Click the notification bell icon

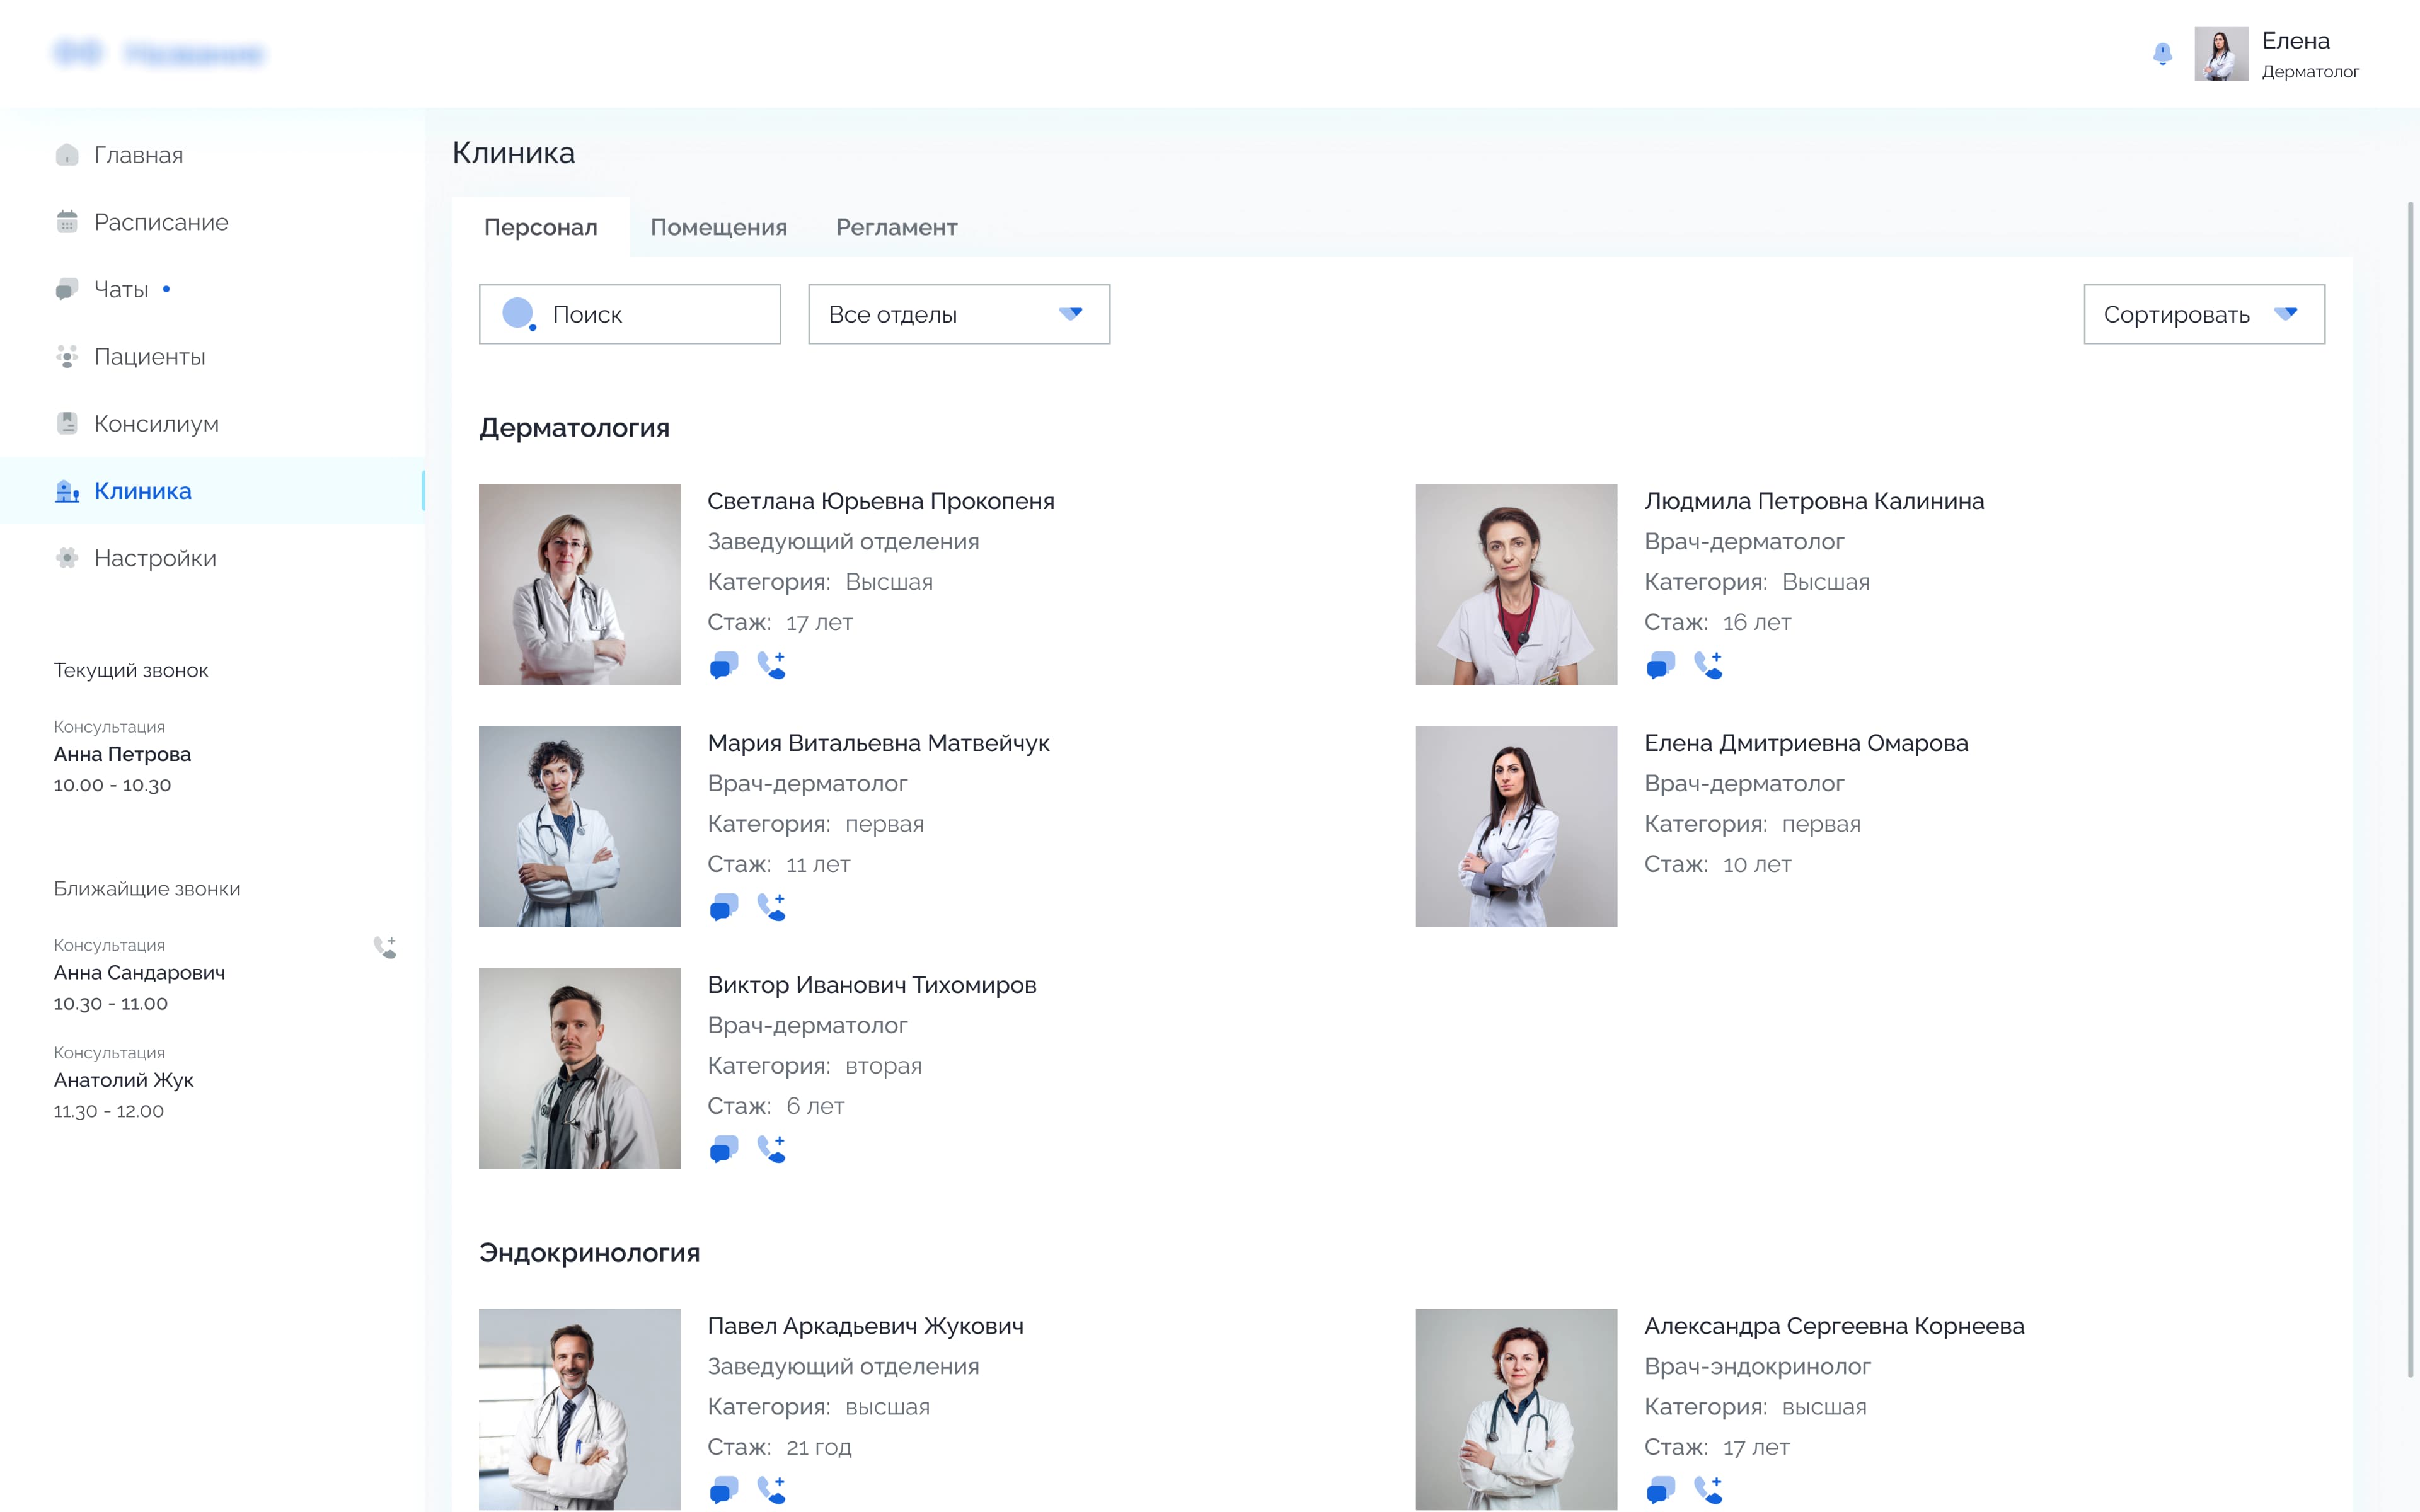click(2162, 53)
